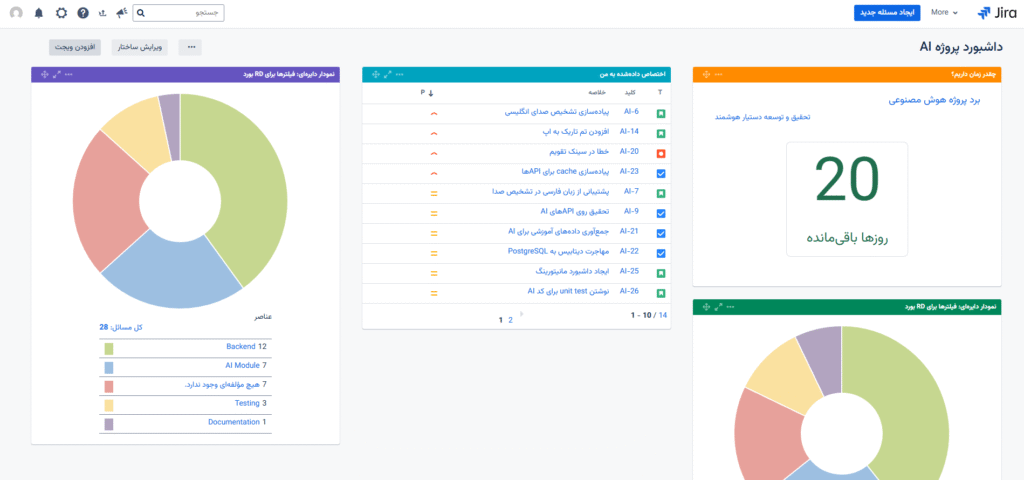Click the story type icon for AI-14
This screenshot has width=1024, height=480.
click(660, 134)
